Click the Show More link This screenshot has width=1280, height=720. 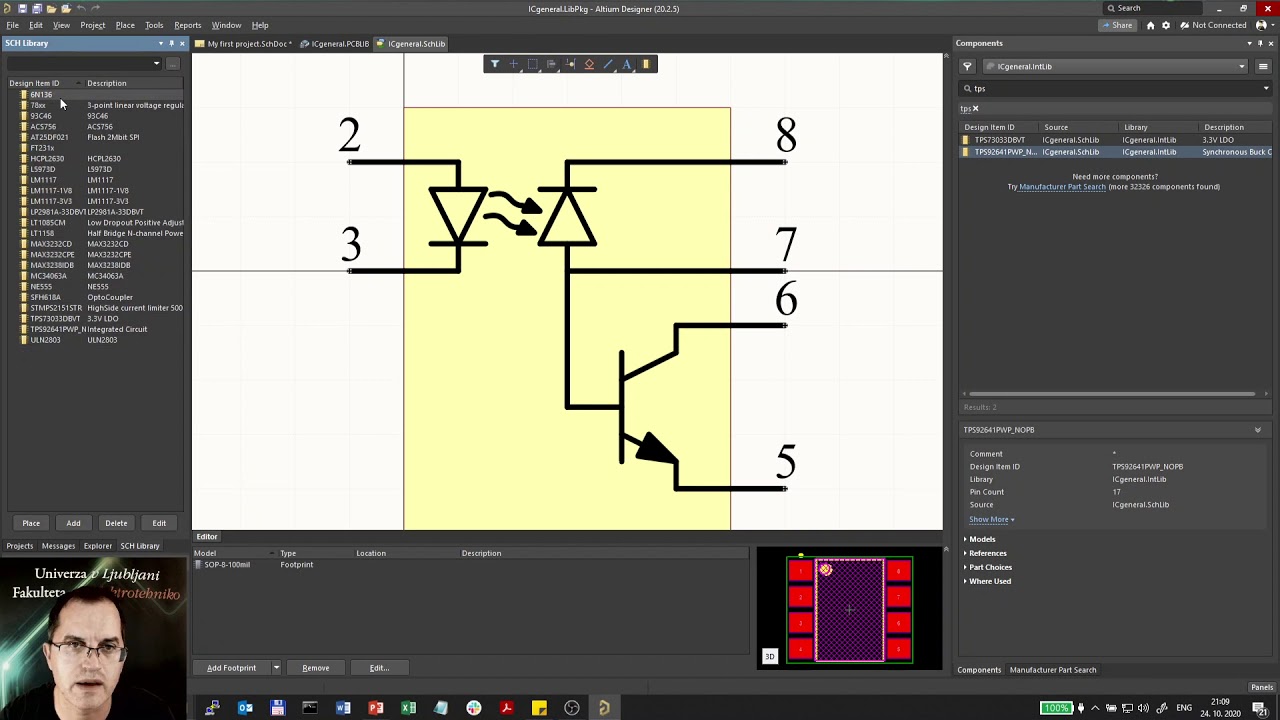(991, 519)
